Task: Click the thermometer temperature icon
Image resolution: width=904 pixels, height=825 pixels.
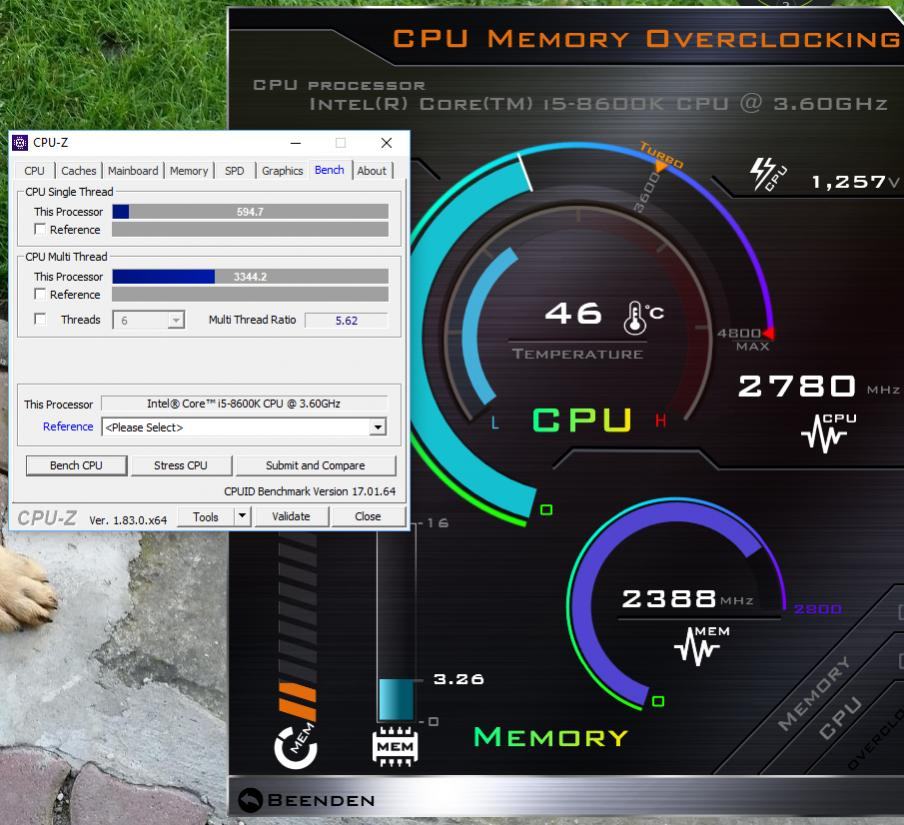Action: (635, 318)
